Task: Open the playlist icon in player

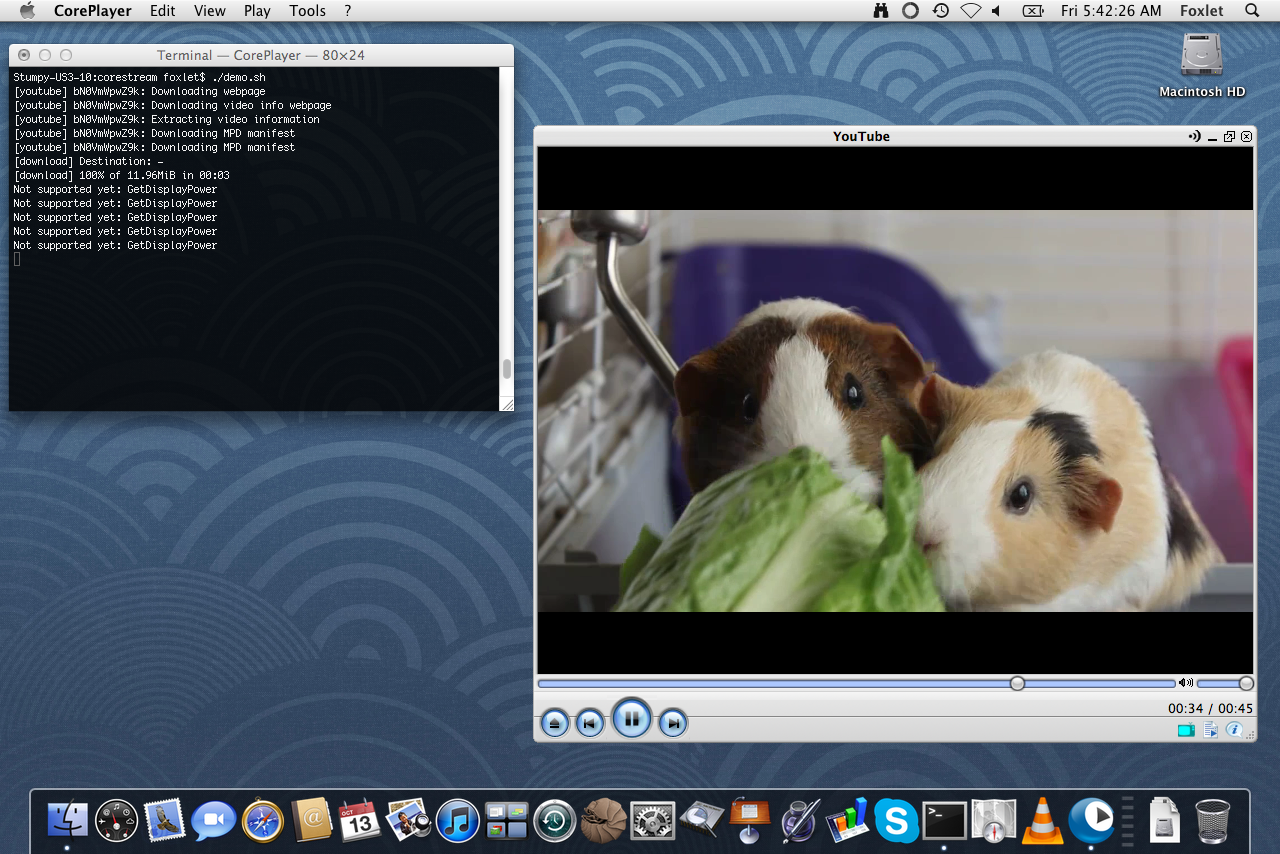Action: (1210, 730)
